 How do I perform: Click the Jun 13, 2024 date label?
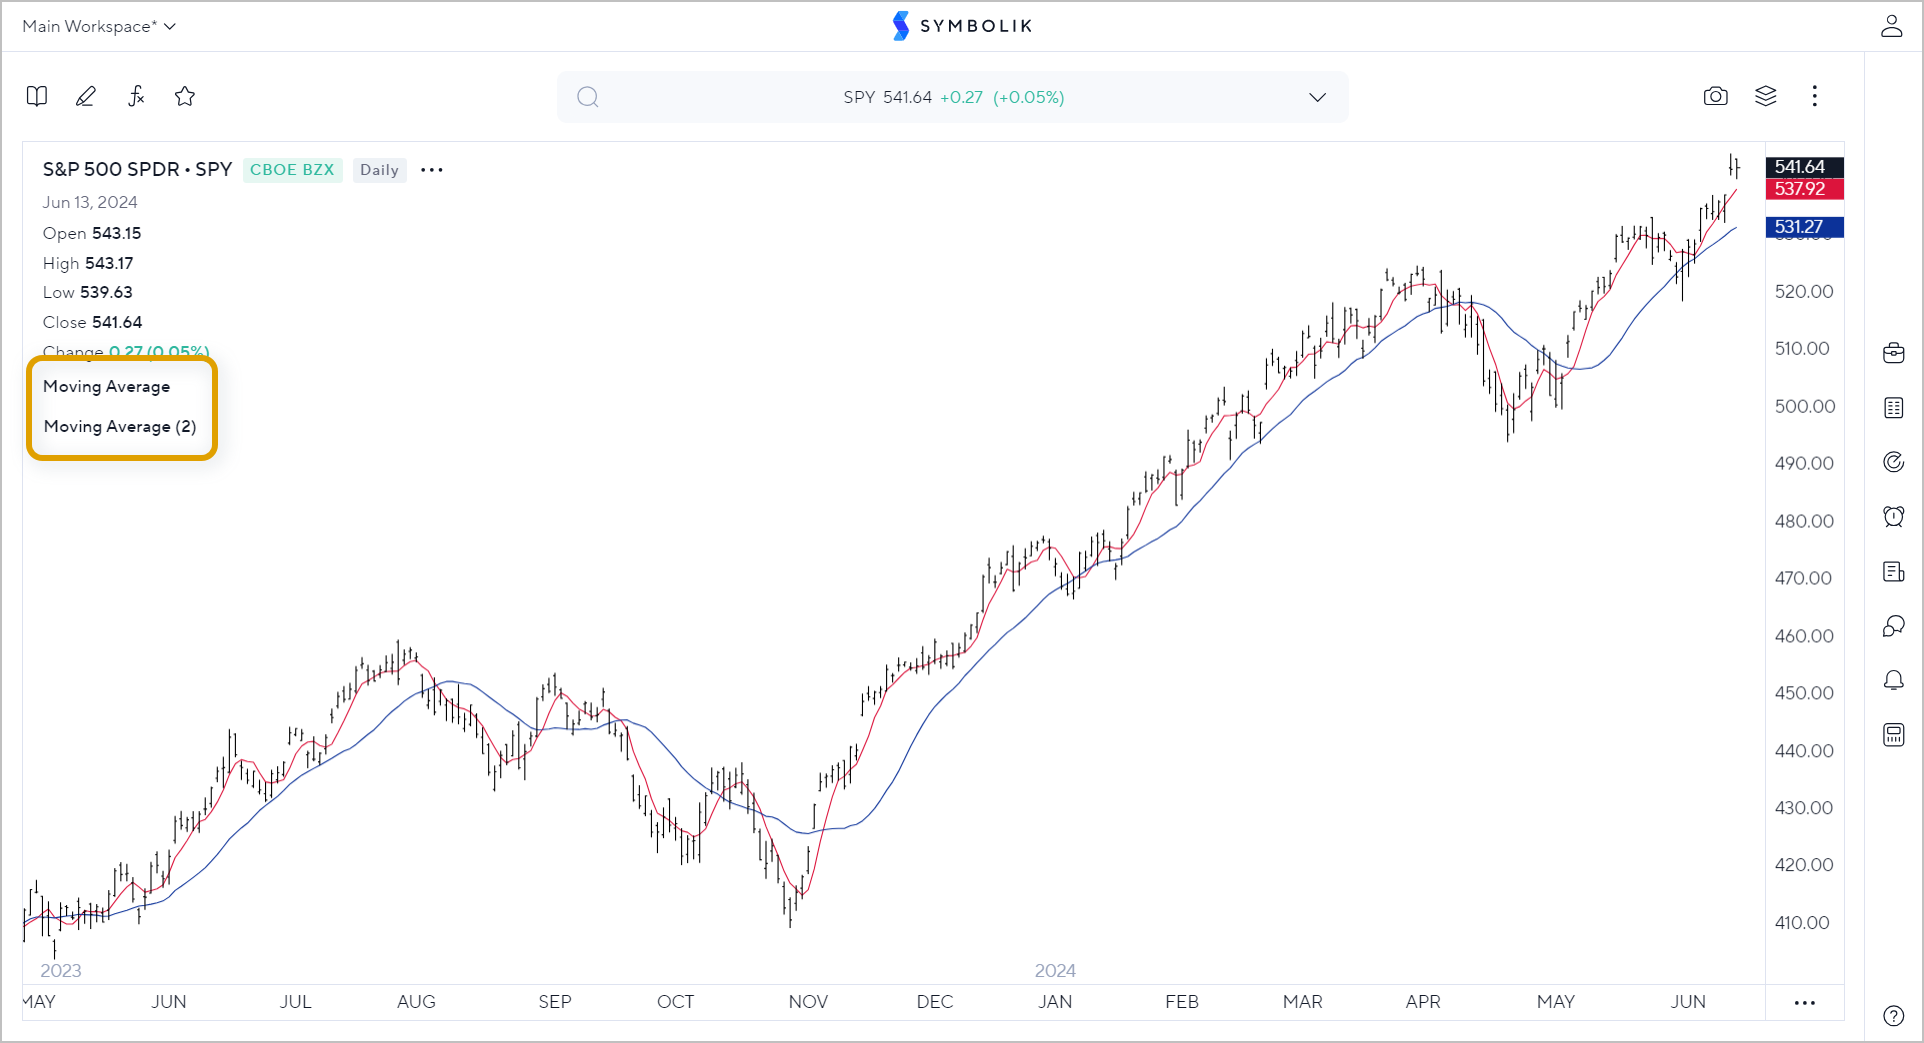tap(90, 202)
